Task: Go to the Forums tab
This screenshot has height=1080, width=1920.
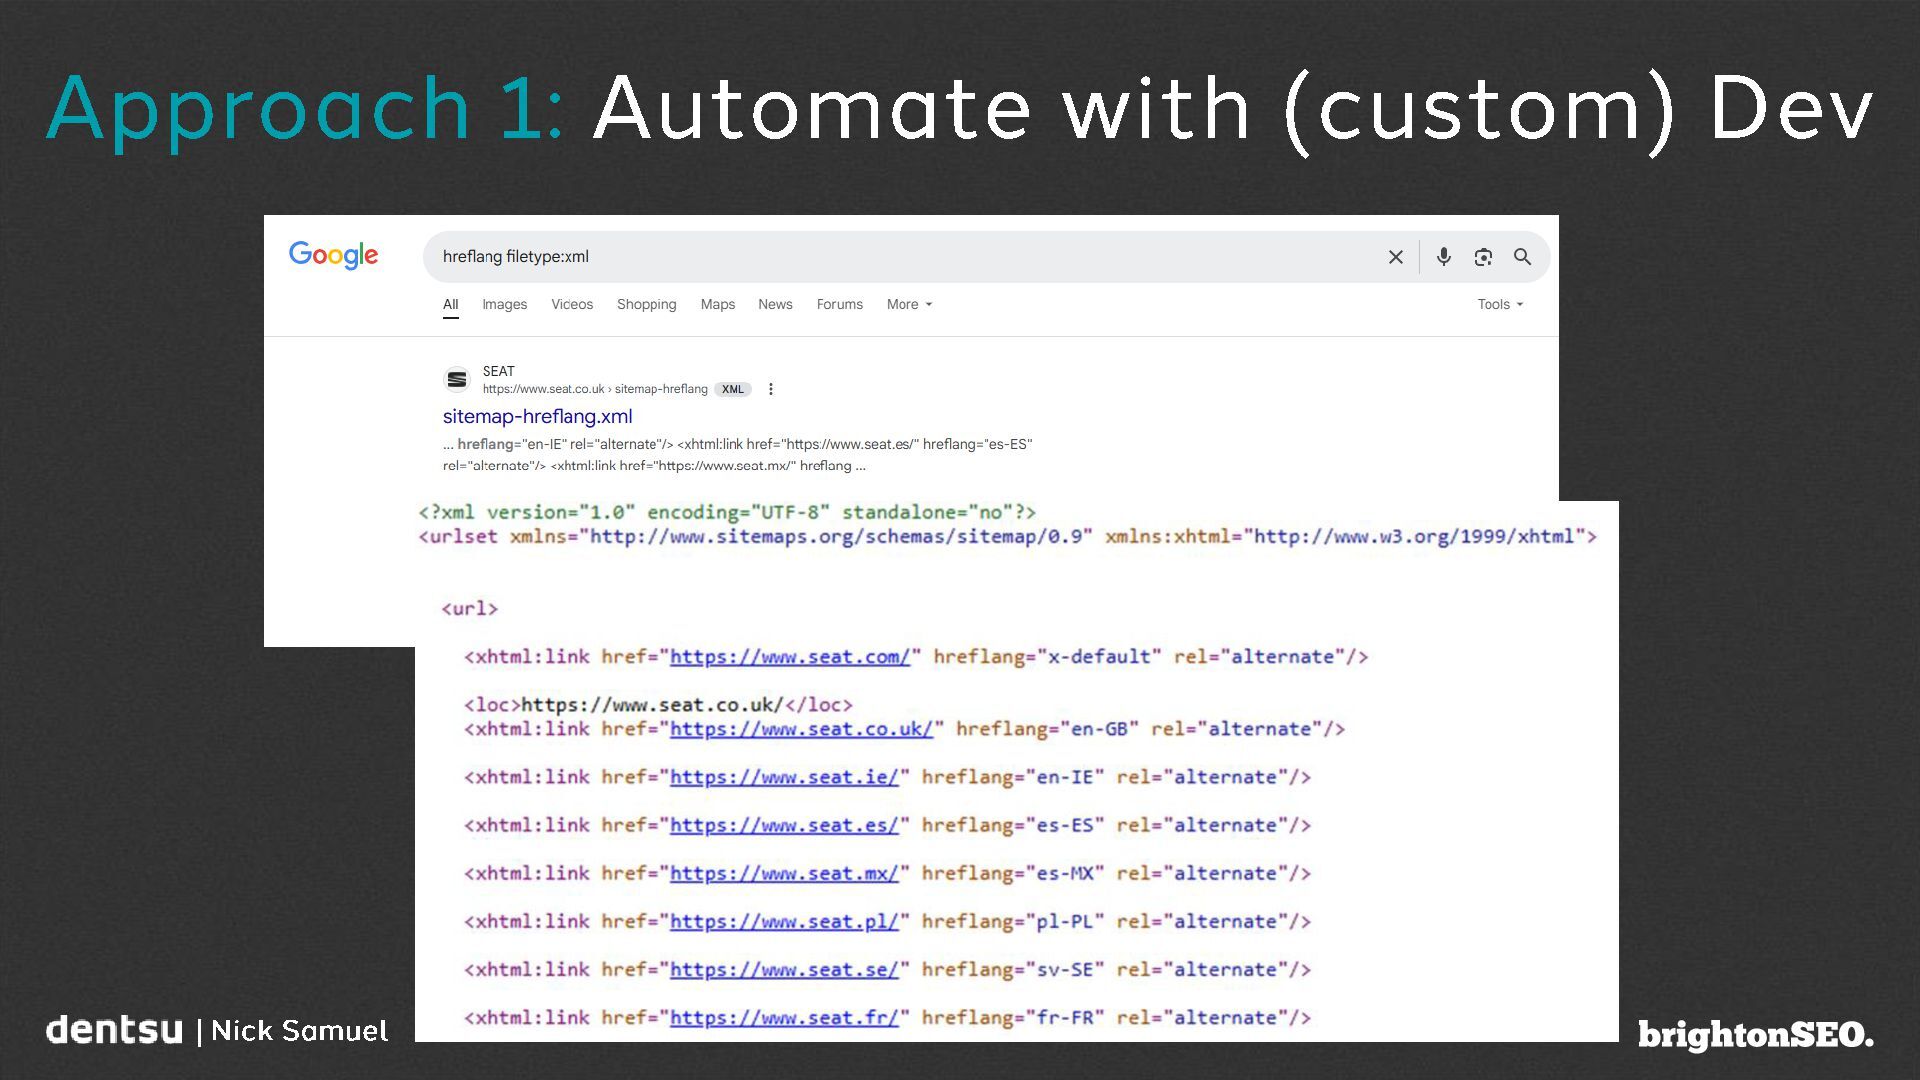Action: 839,304
